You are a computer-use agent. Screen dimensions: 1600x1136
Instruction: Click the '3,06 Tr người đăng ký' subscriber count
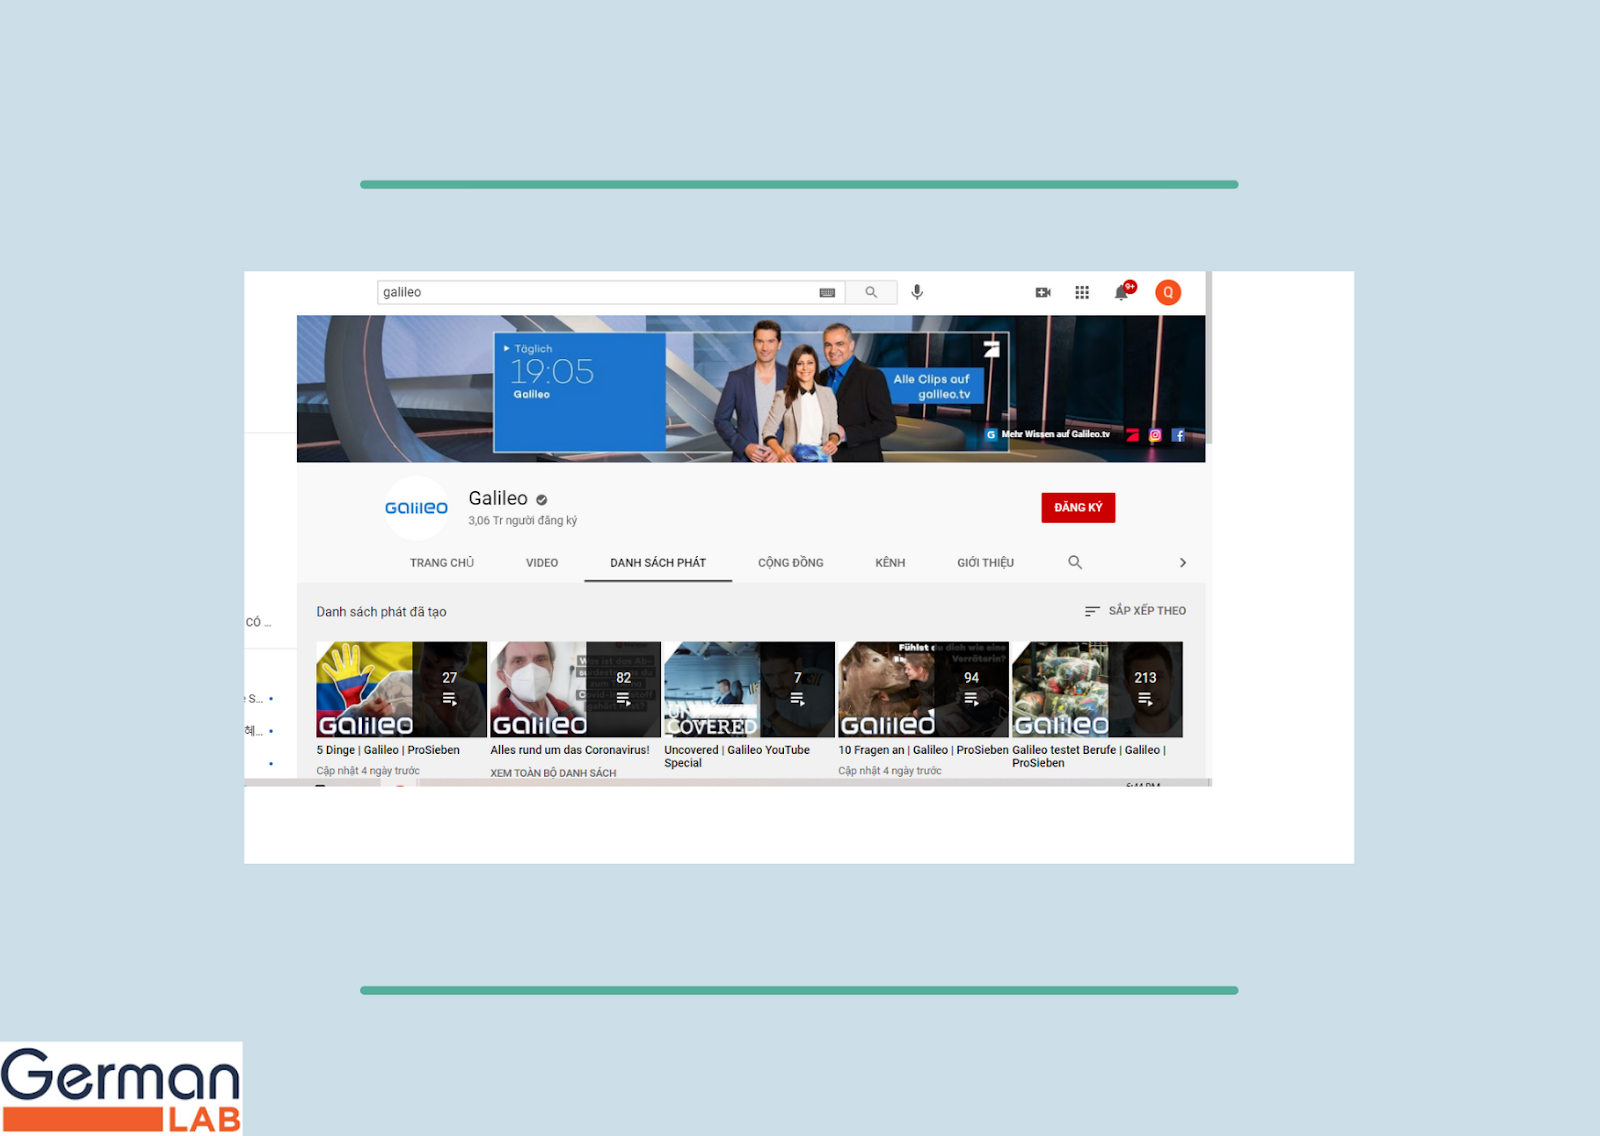click(522, 521)
